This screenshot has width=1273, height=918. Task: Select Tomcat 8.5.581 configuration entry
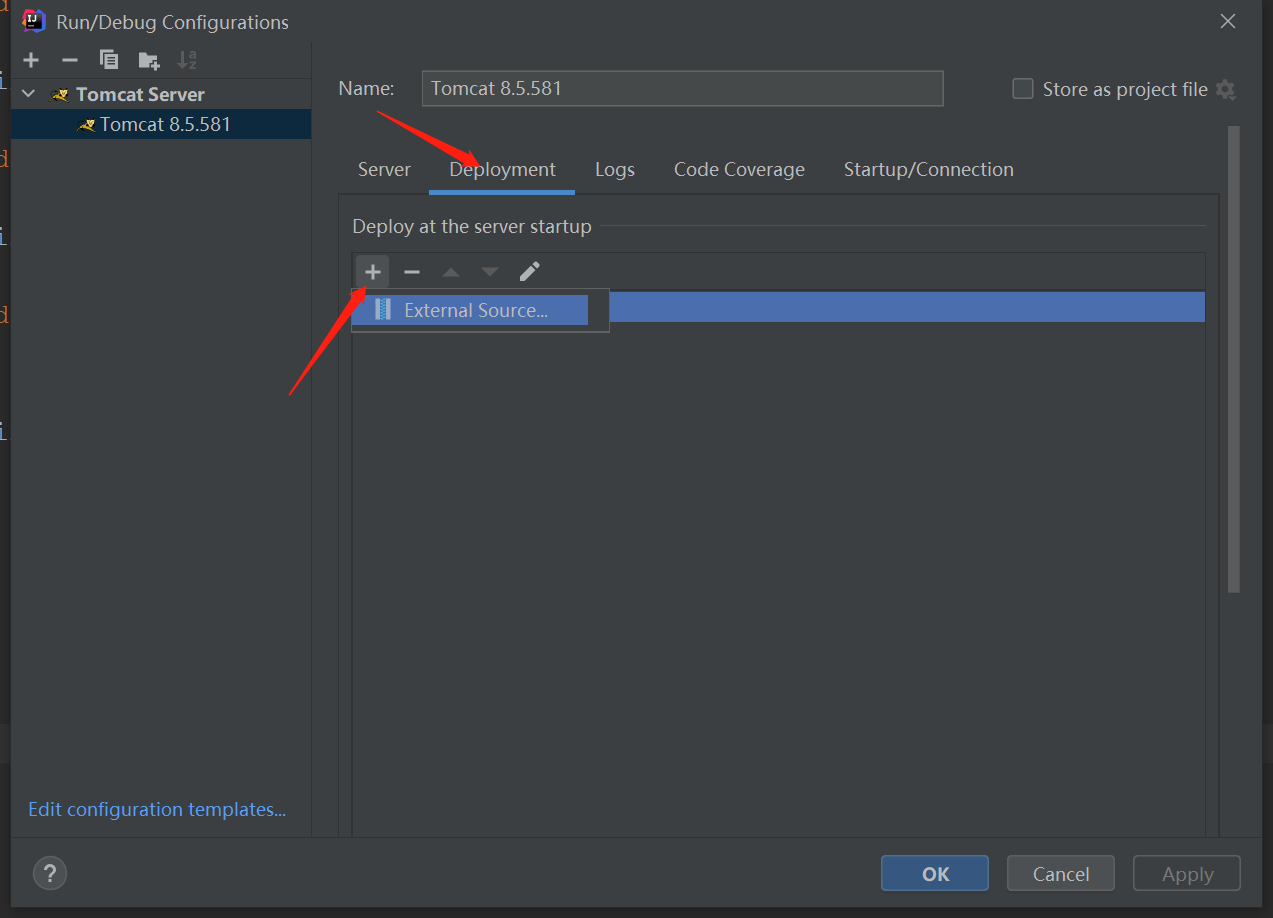tap(161, 125)
